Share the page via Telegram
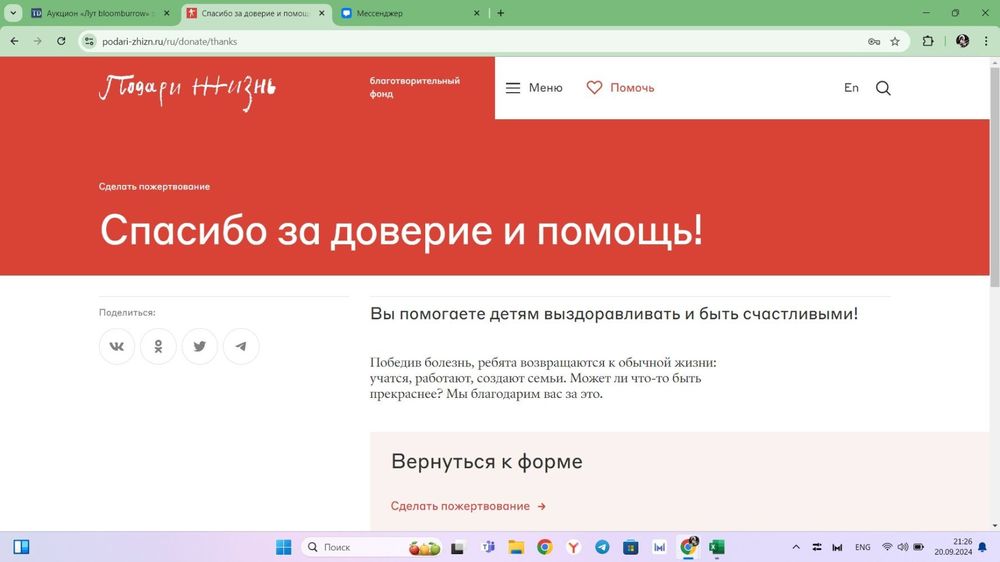The height and width of the screenshot is (562, 1000). 241,346
